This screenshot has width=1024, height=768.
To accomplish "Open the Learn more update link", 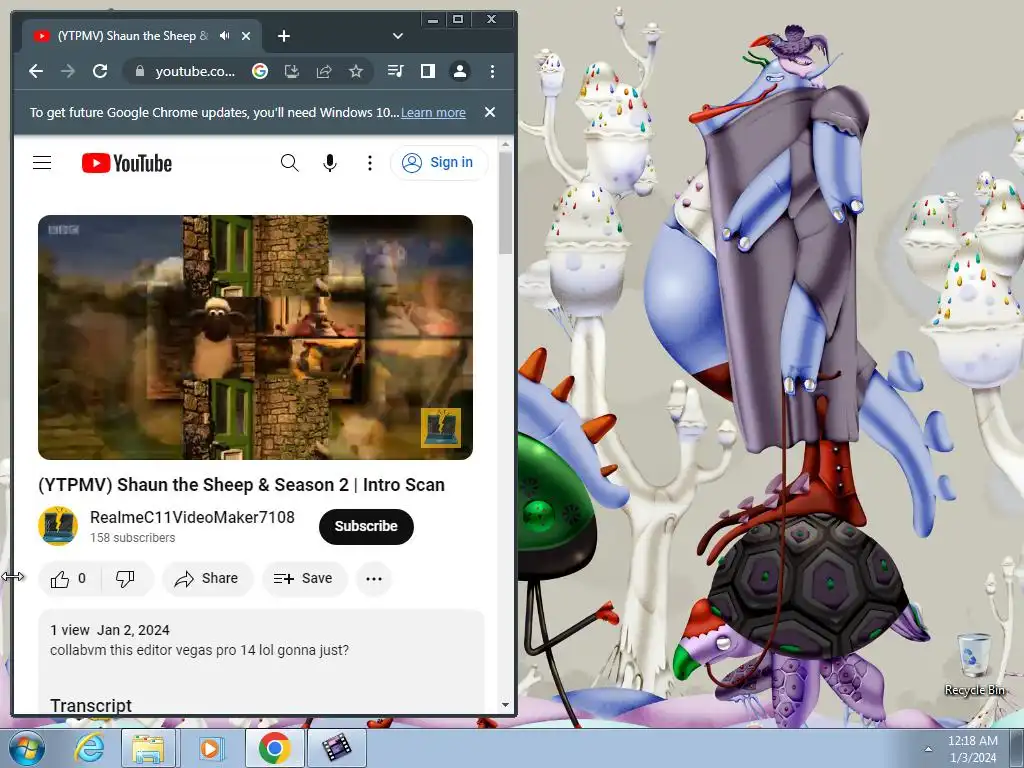I will pyautogui.click(x=433, y=112).
